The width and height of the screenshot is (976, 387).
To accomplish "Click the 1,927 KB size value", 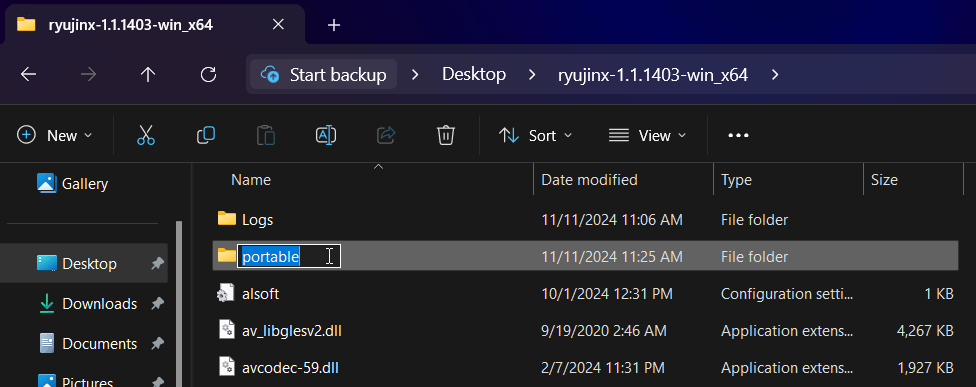I will tap(926, 368).
